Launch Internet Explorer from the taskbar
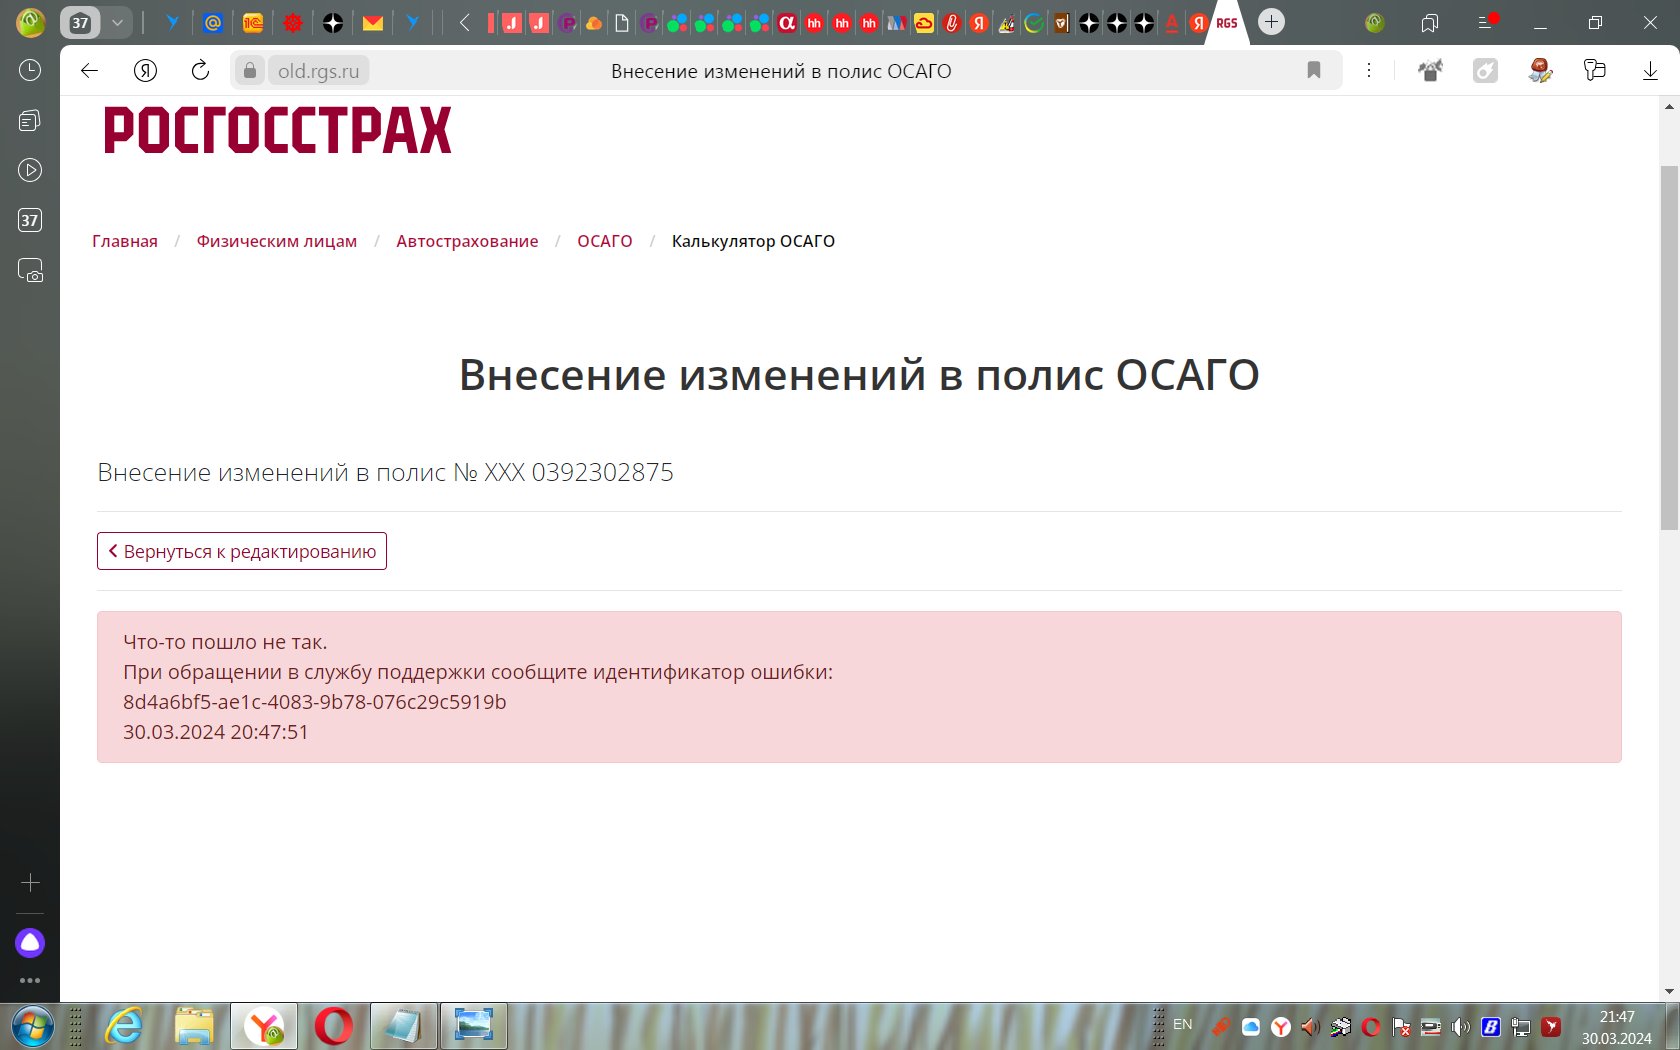1680x1050 pixels. [x=124, y=1027]
